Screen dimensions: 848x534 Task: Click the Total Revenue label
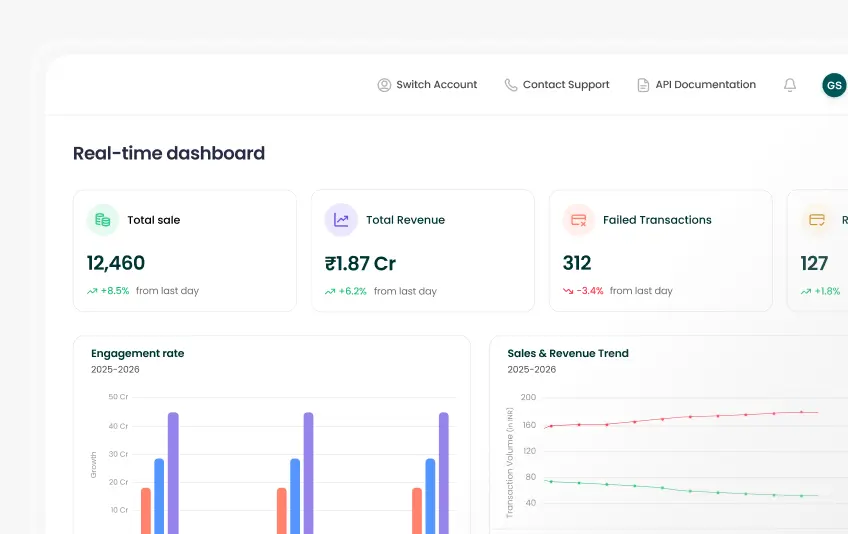click(x=406, y=220)
